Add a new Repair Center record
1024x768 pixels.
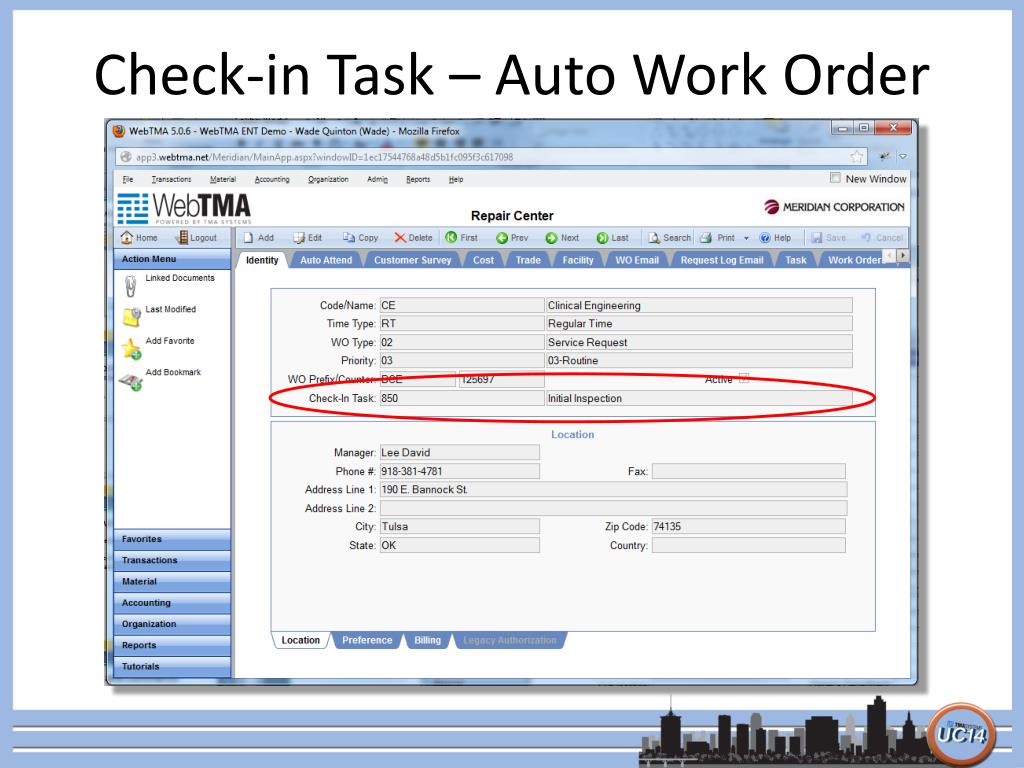259,238
